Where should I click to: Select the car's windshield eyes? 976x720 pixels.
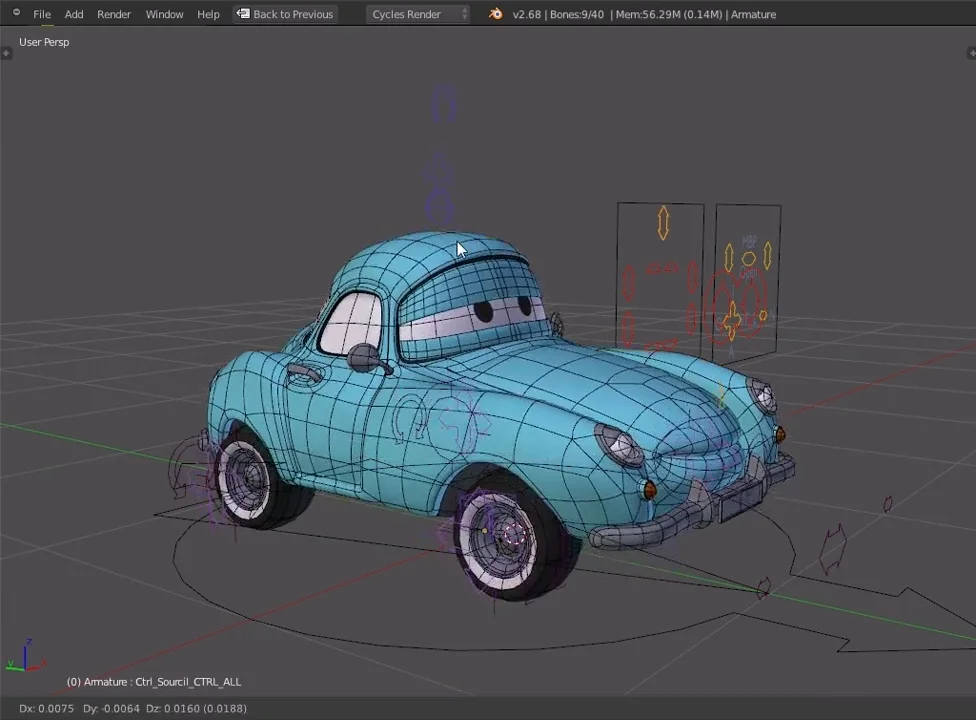(501, 309)
